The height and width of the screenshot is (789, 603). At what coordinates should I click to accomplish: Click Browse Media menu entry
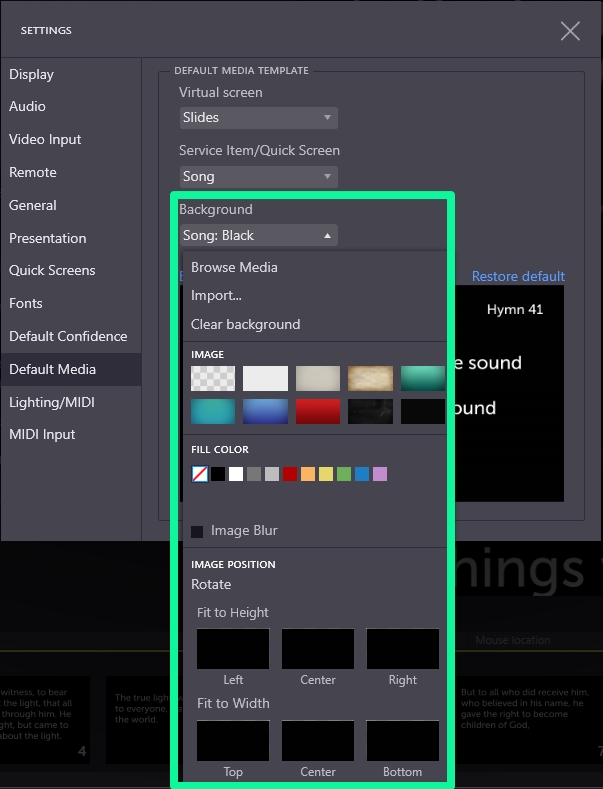[x=234, y=267]
